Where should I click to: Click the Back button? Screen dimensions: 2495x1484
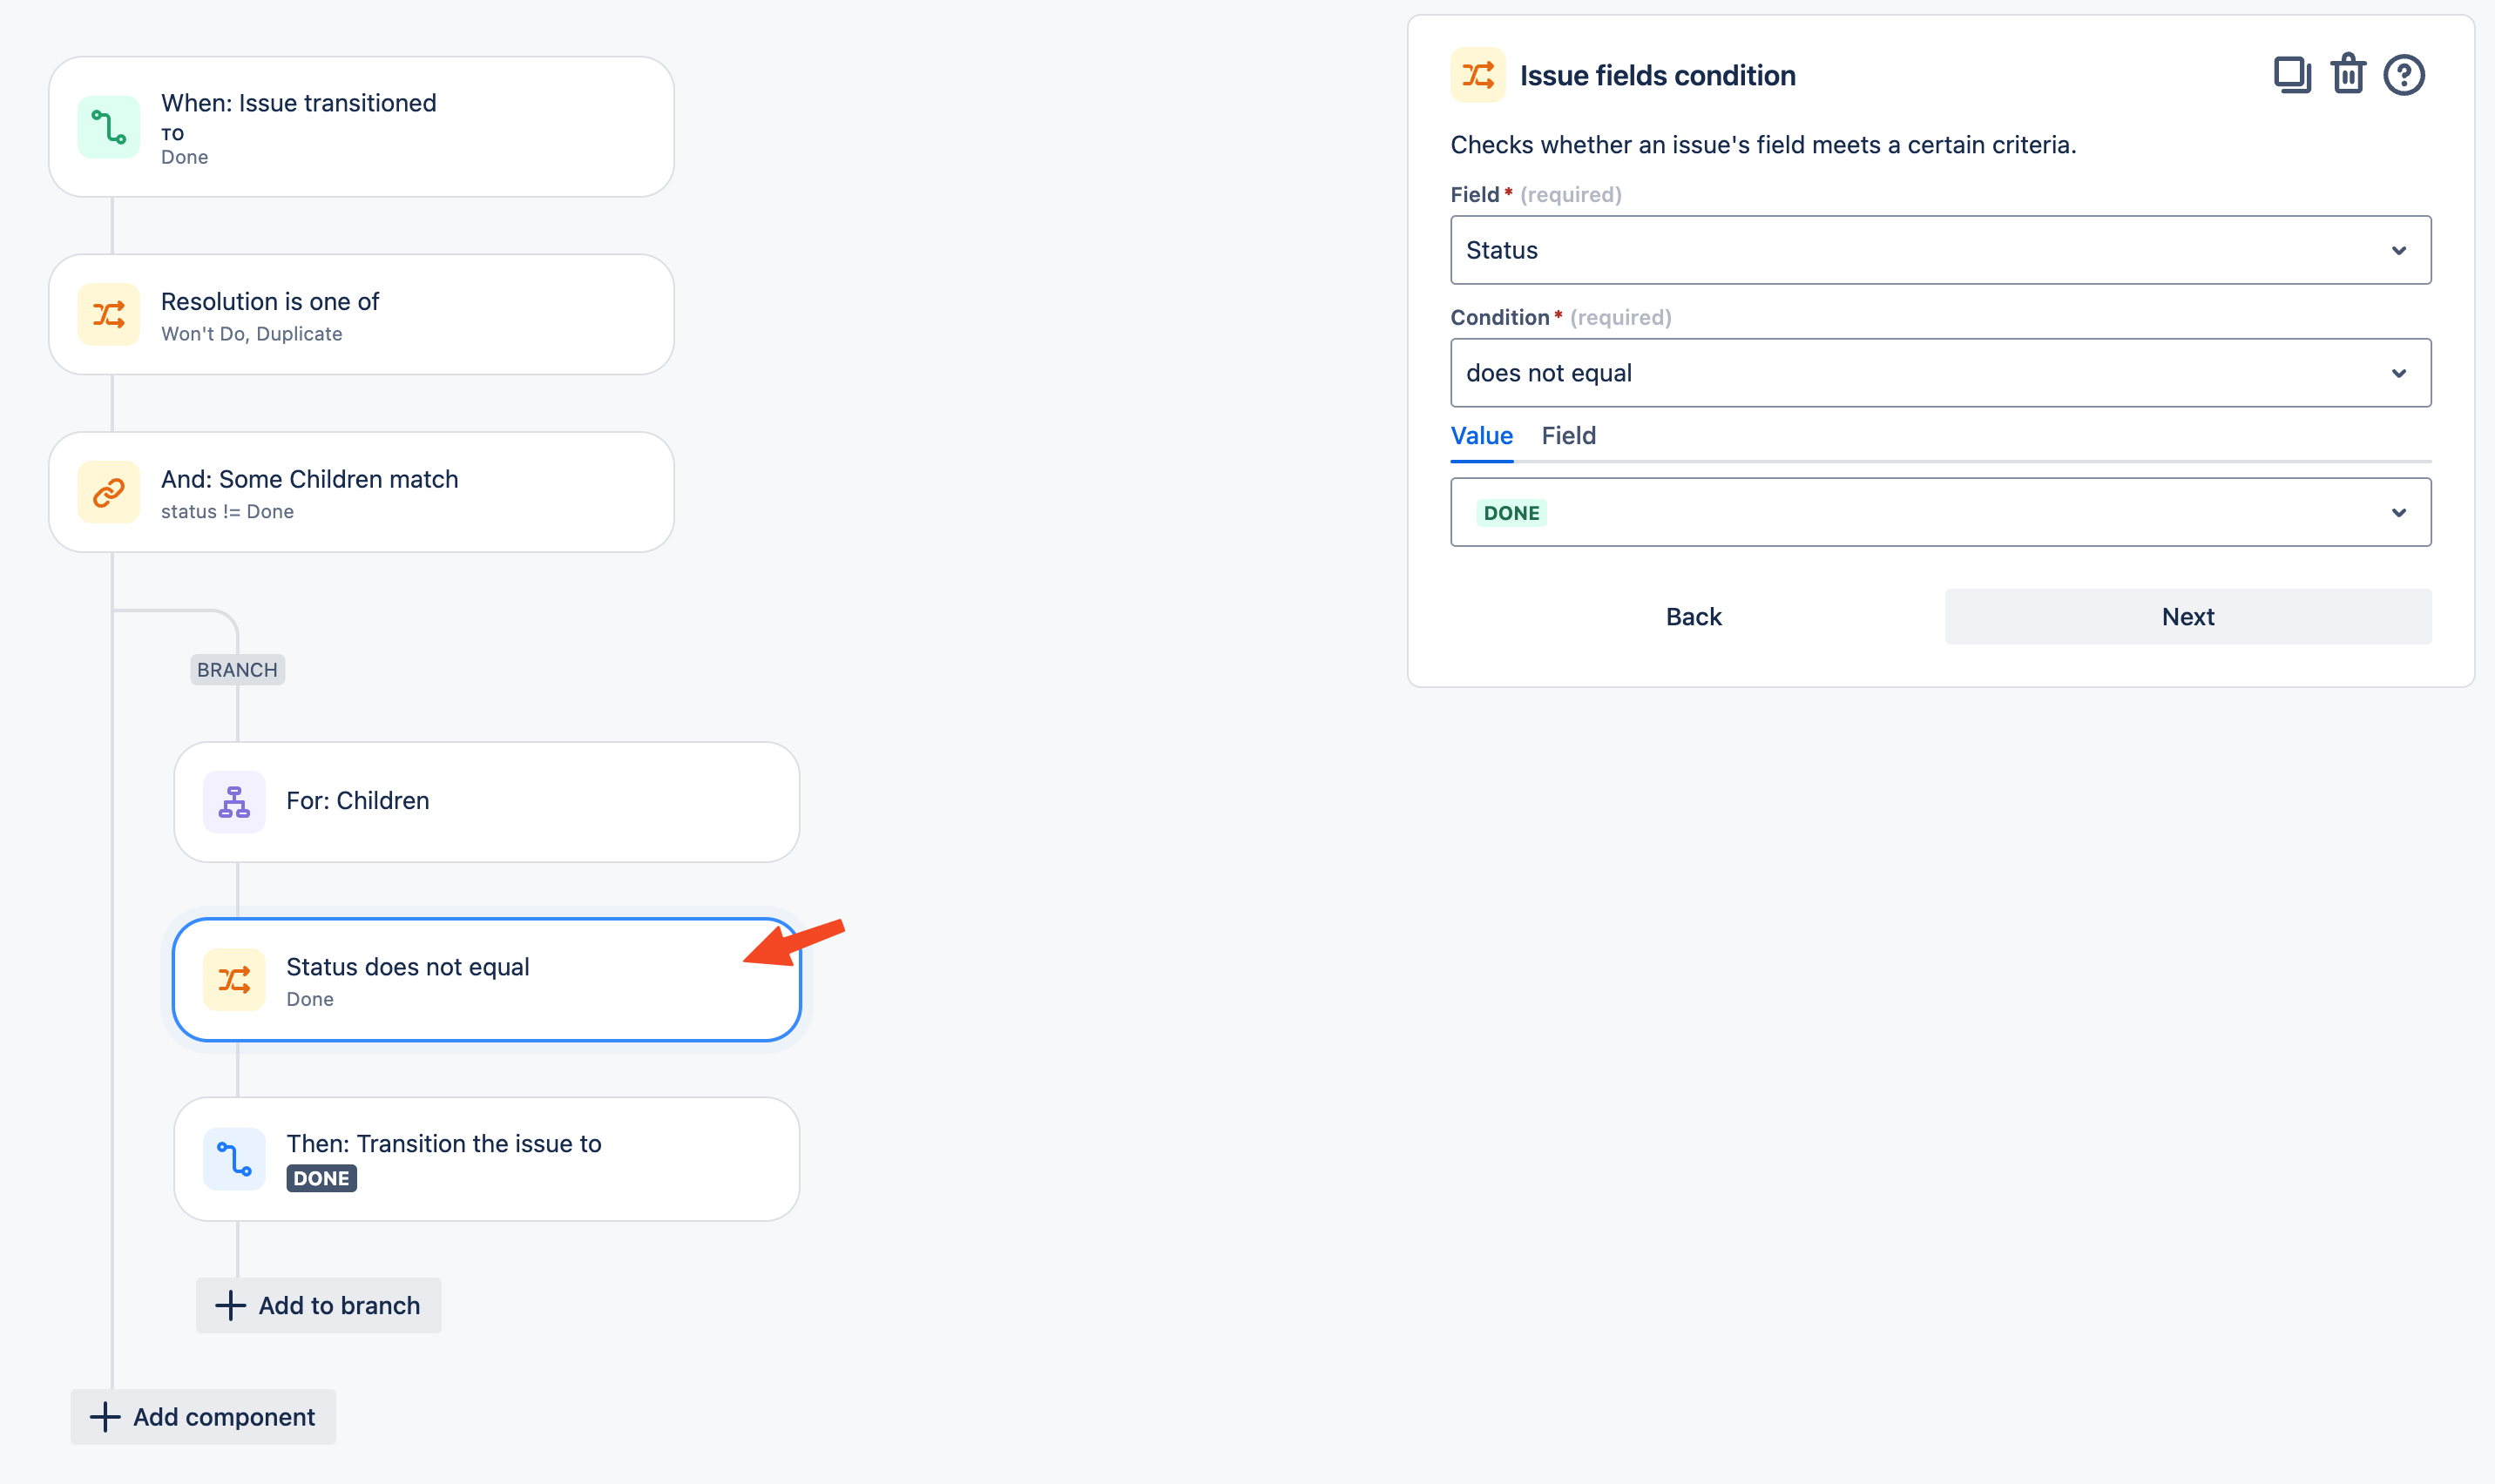tap(1693, 617)
